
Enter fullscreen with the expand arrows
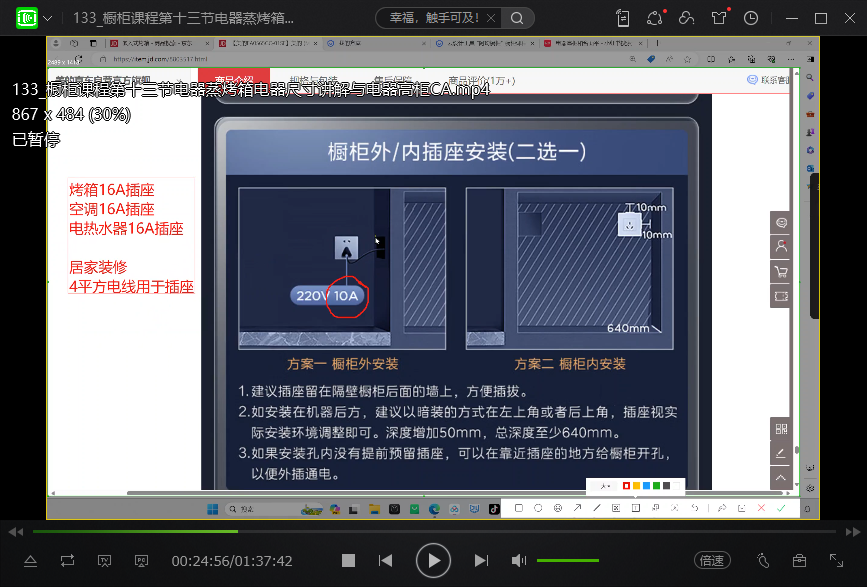coord(837,560)
